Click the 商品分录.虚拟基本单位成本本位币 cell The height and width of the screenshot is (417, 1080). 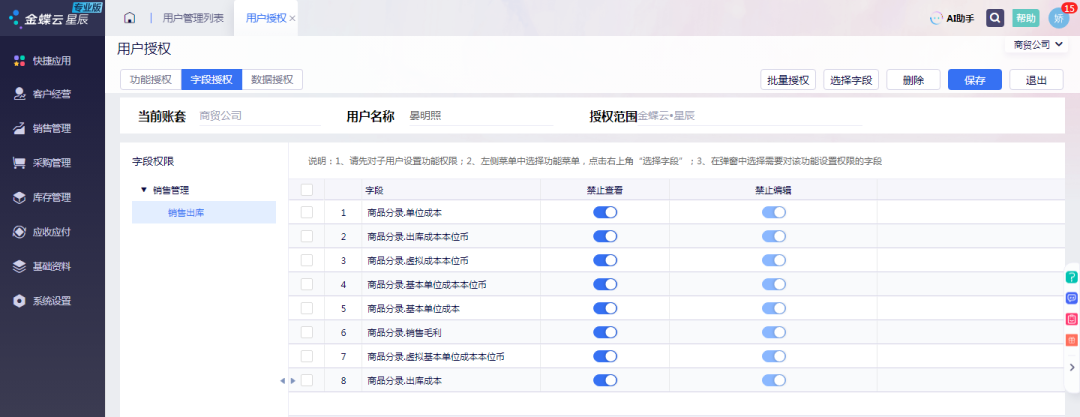[x=450, y=356]
